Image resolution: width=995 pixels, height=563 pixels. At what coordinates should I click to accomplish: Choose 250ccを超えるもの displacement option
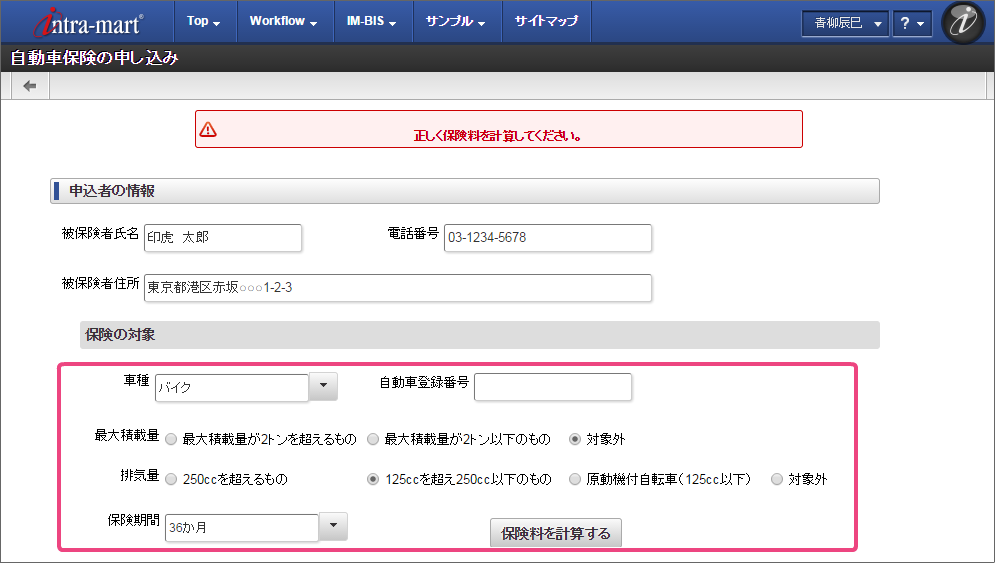[172, 479]
